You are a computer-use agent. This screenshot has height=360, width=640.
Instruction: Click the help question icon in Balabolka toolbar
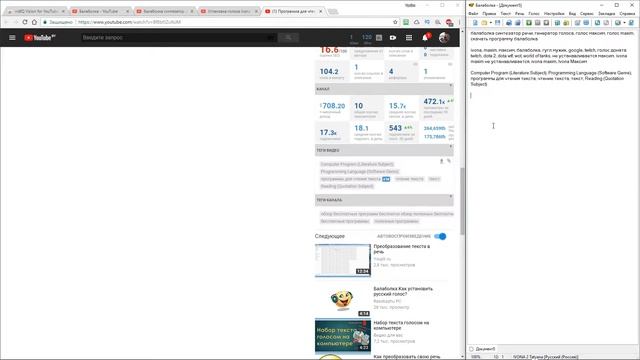click(x=631, y=23)
